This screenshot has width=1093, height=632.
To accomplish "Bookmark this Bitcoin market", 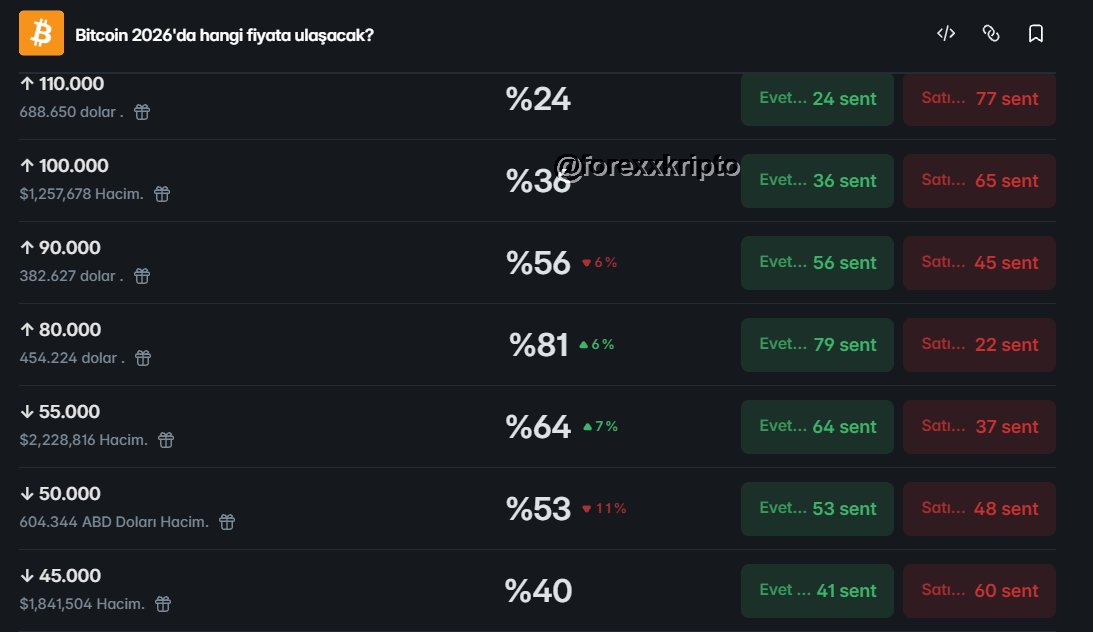I will click(x=1036, y=33).
